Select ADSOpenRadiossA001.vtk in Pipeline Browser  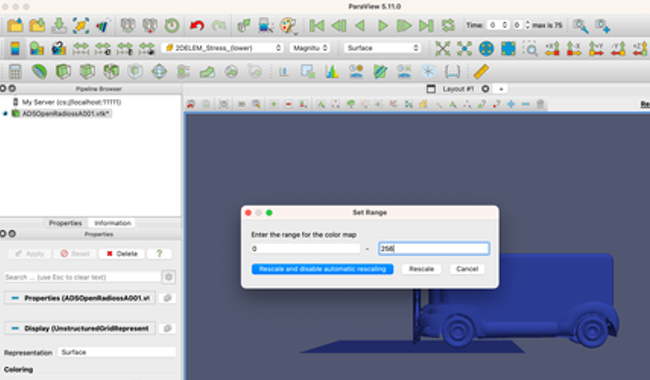65,114
